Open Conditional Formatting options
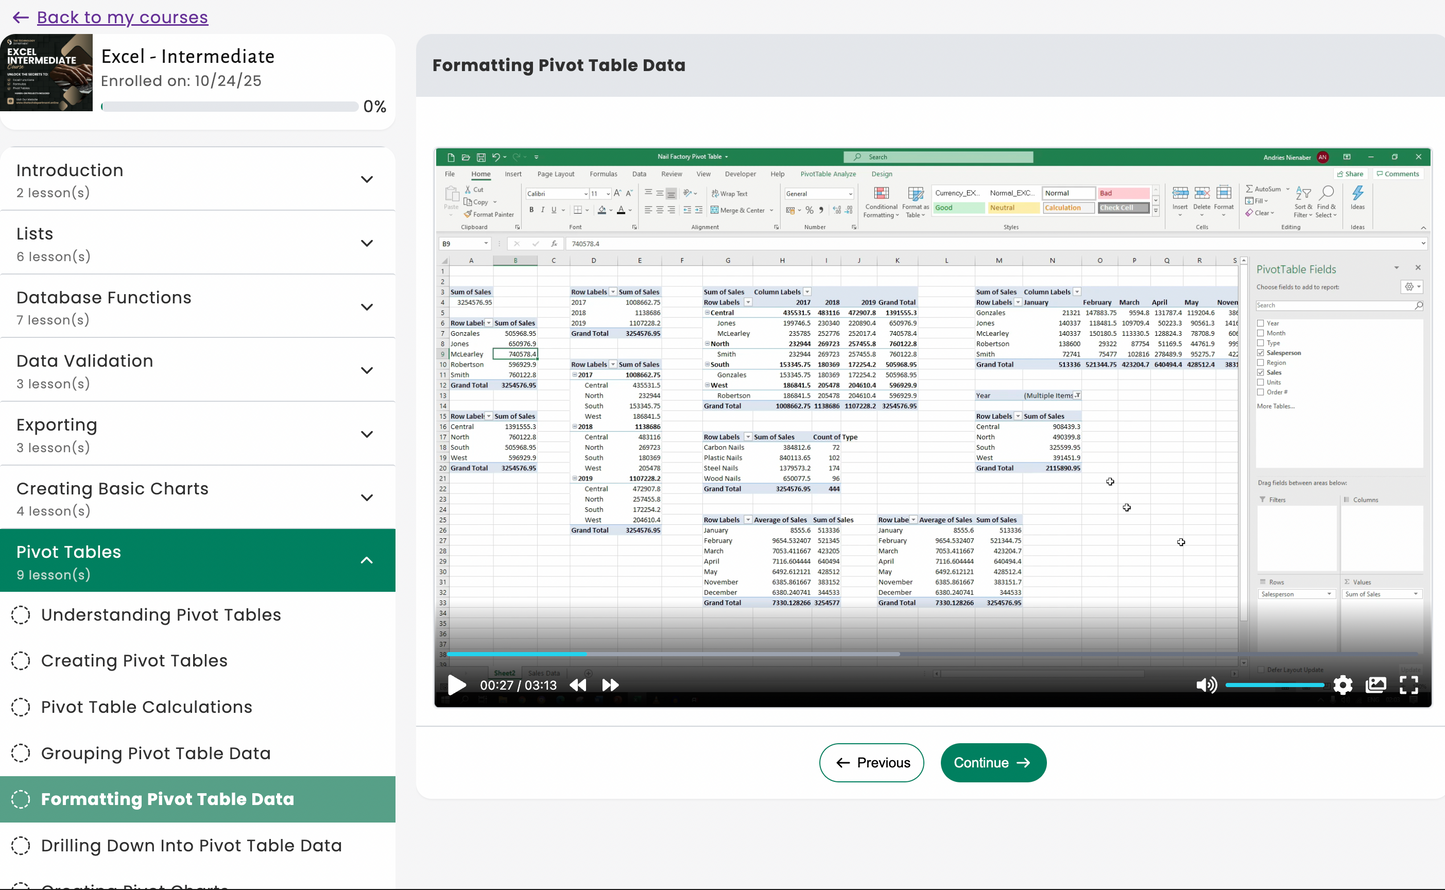The width and height of the screenshot is (1445, 890). tap(881, 204)
